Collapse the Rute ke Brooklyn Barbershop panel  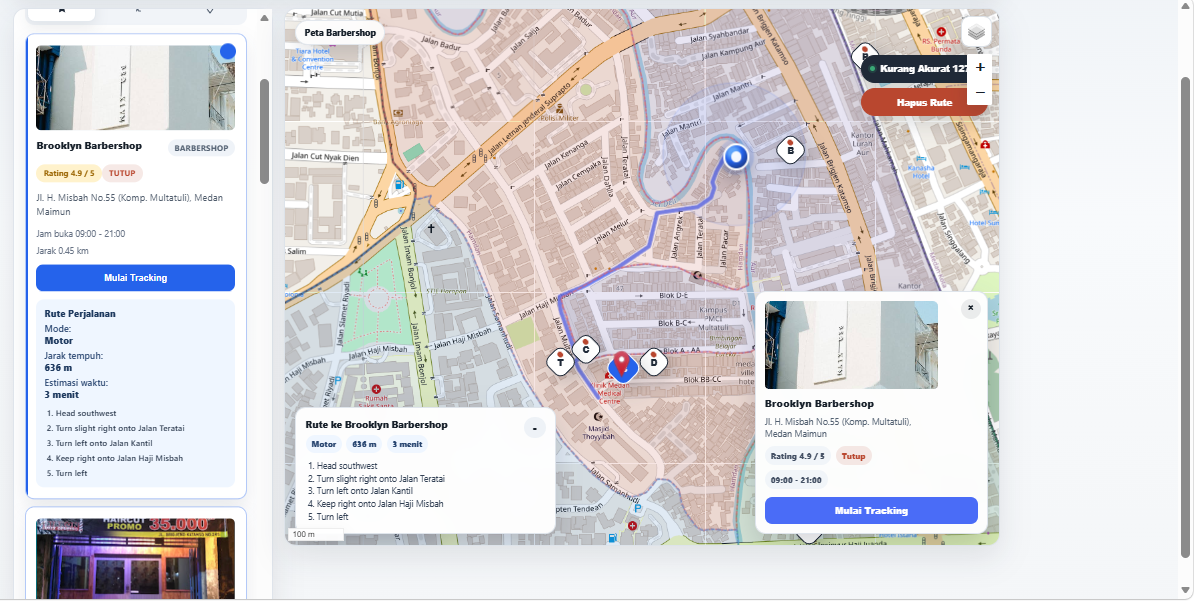tap(535, 428)
